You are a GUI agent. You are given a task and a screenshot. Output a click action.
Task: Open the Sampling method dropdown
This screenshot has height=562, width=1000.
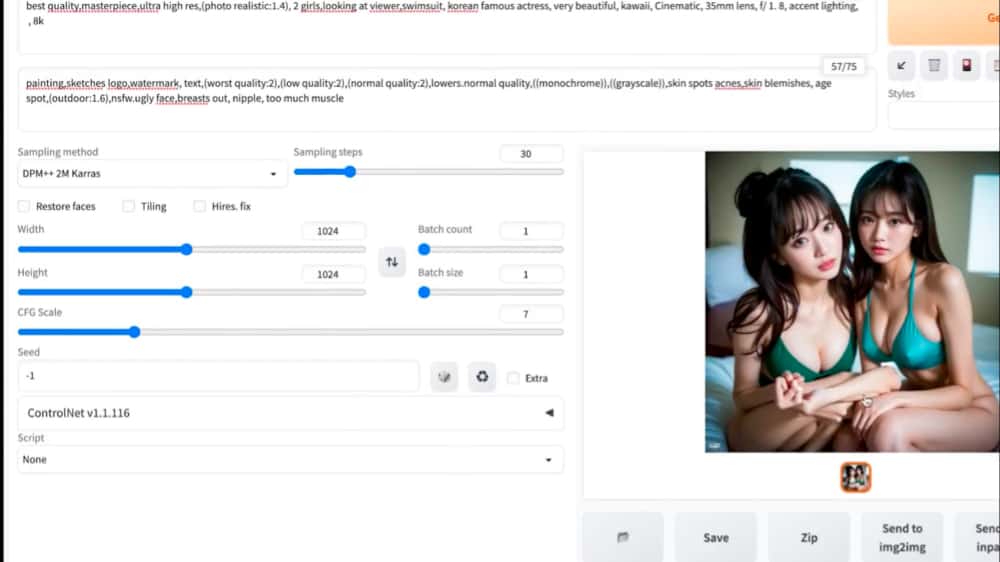(152, 174)
